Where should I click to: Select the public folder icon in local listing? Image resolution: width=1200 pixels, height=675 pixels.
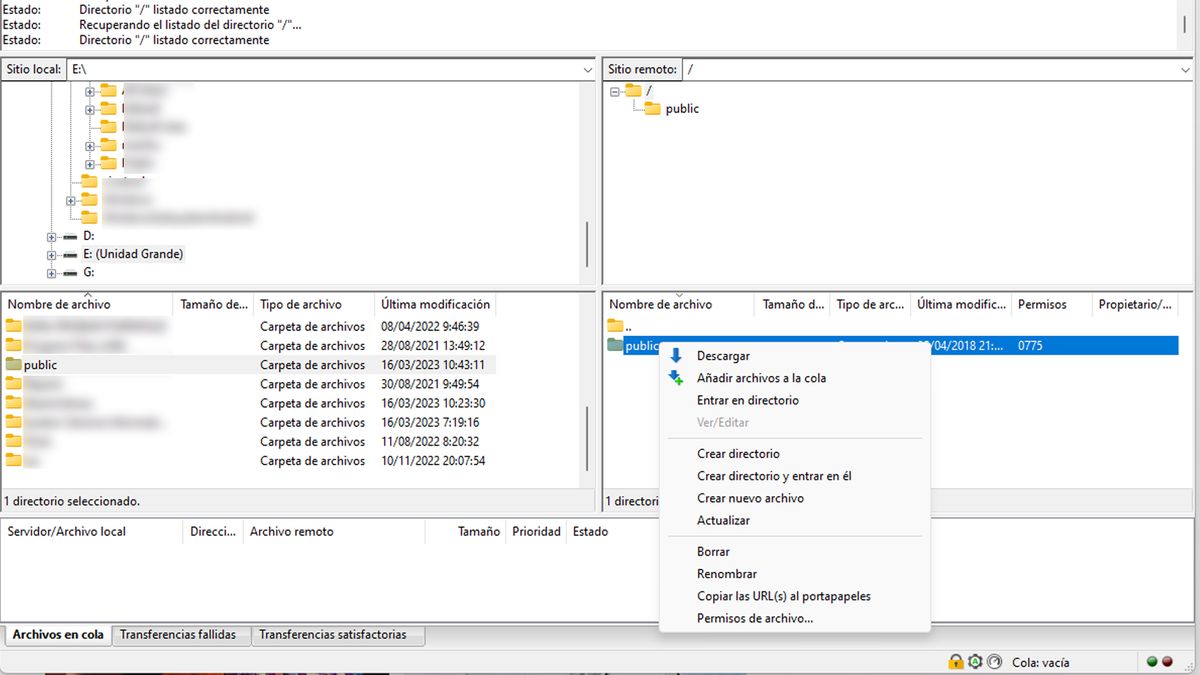point(12,364)
